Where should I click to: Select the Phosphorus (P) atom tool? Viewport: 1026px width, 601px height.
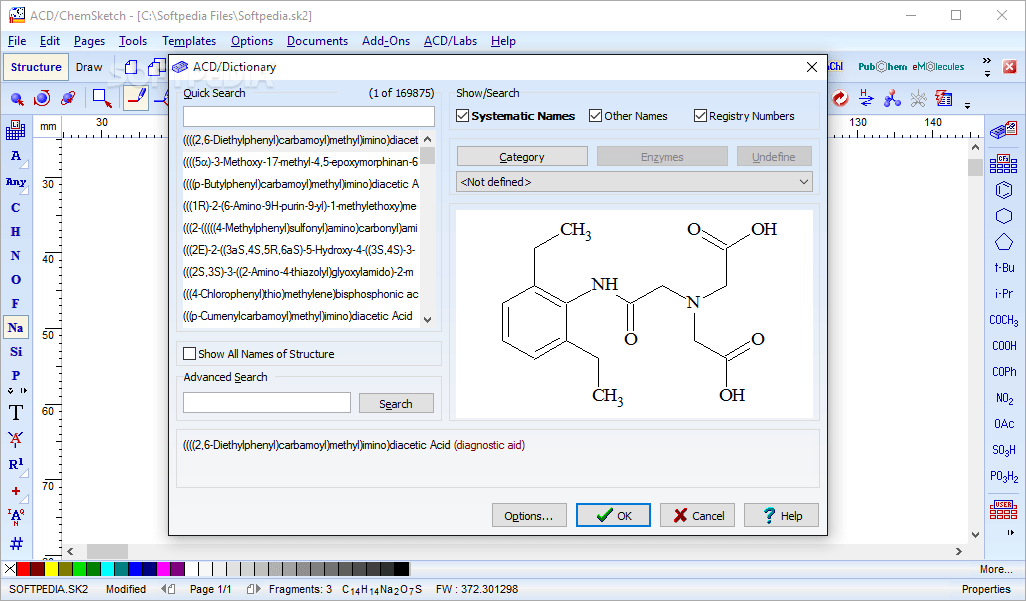coord(16,375)
